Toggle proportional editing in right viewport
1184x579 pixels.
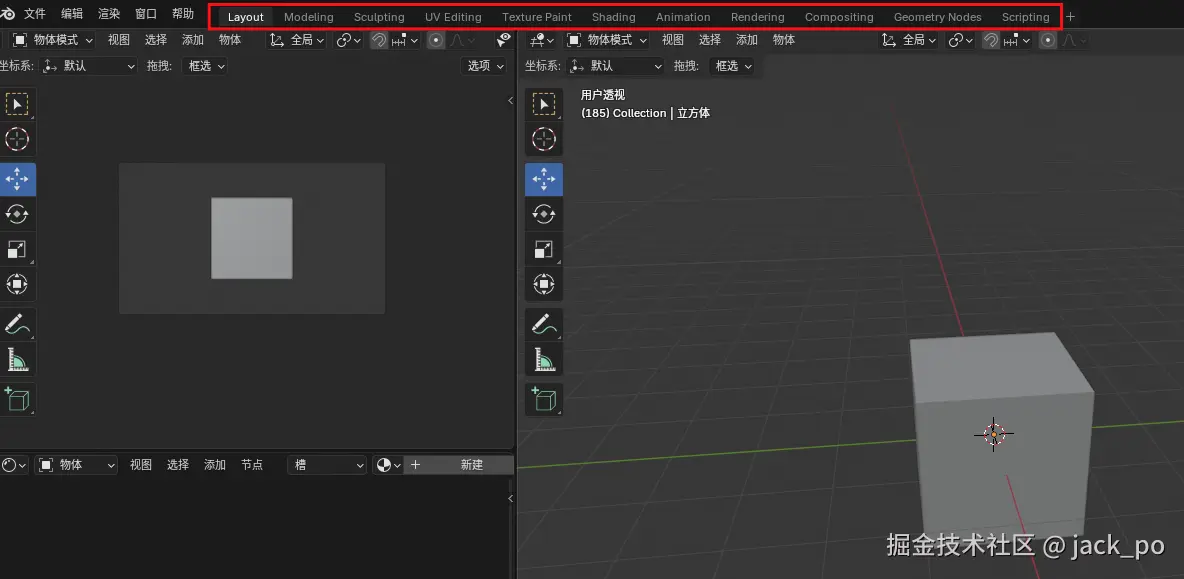click(x=1048, y=40)
